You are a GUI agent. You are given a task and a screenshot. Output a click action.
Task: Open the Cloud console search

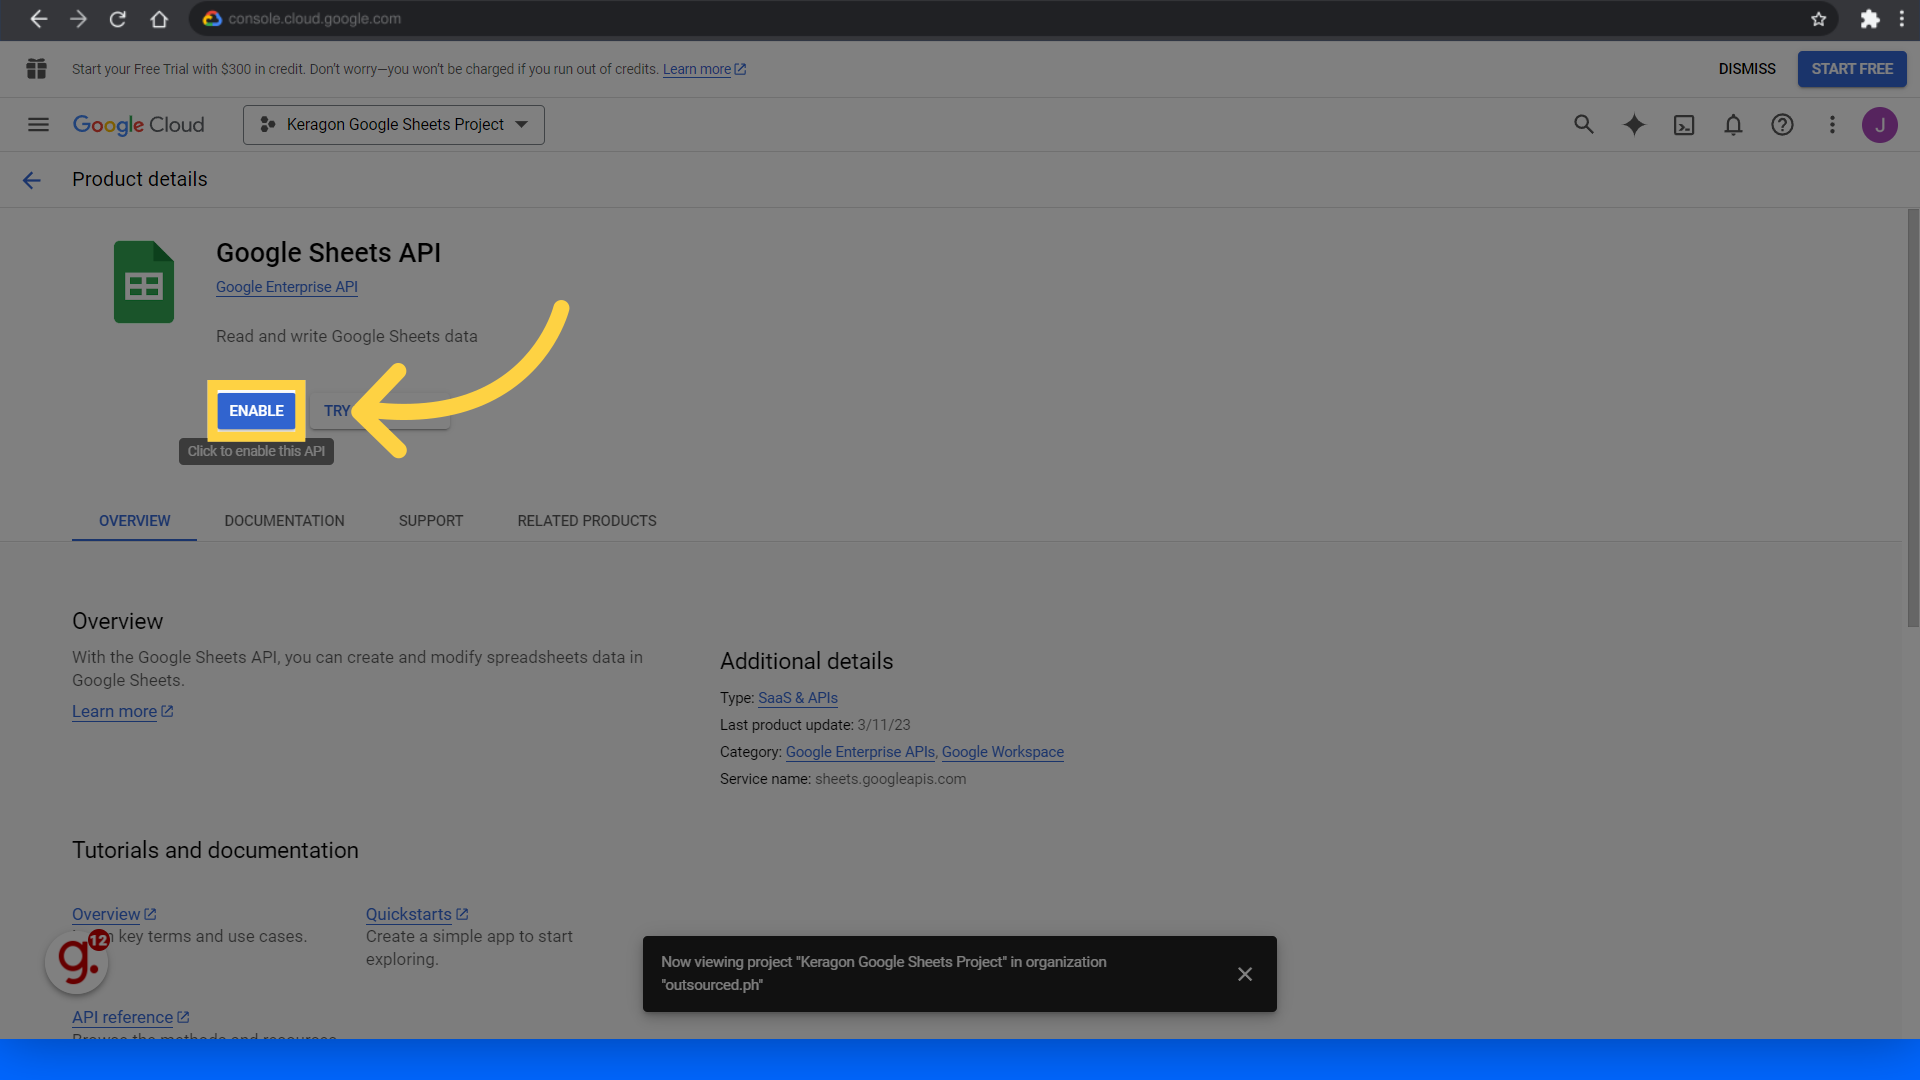pos(1584,125)
